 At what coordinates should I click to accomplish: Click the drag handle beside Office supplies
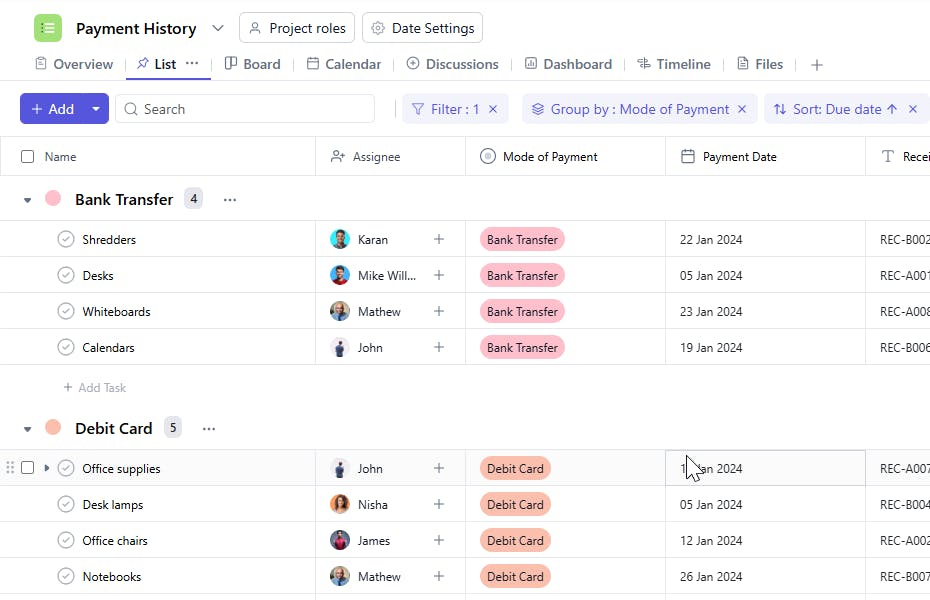[11, 468]
